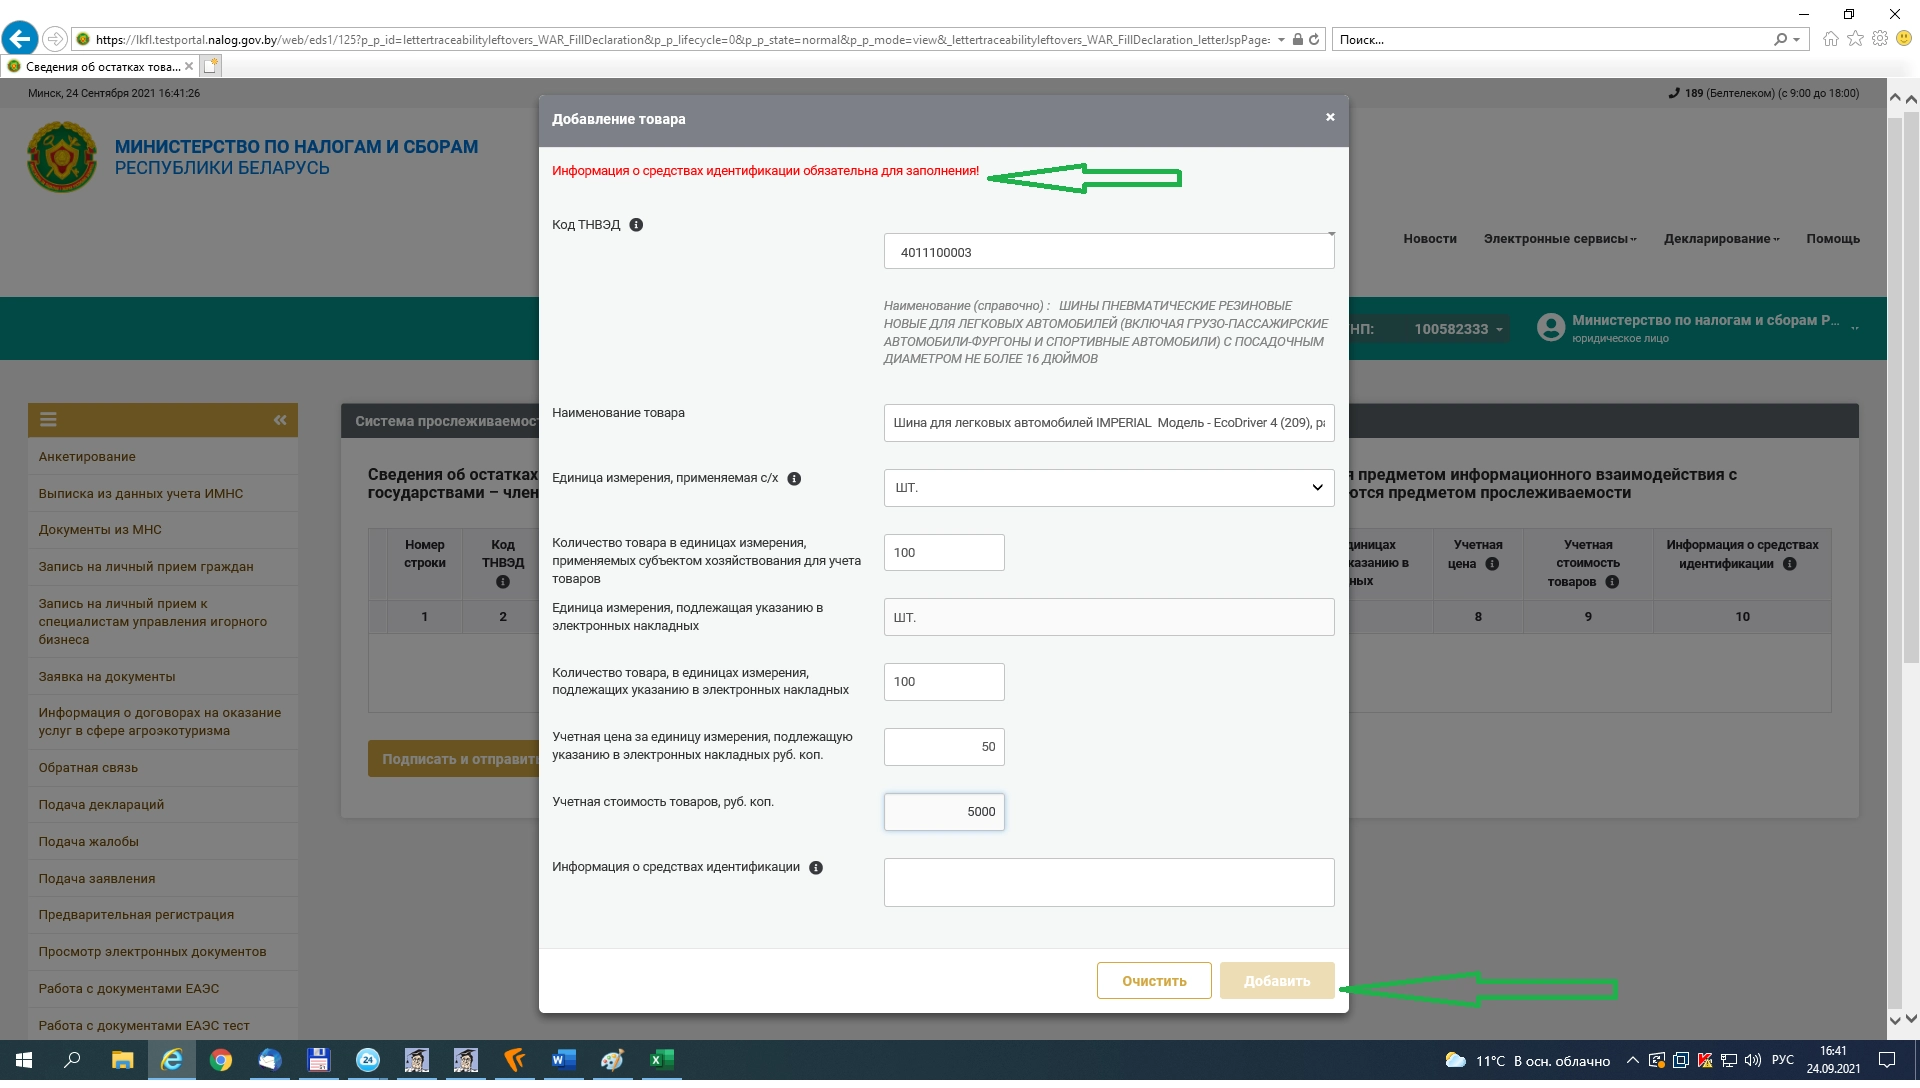Click the info icon beside Код ТНВЭД label
The height and width of the screenshot is (1088, 1920).
(x=636, y=225)
